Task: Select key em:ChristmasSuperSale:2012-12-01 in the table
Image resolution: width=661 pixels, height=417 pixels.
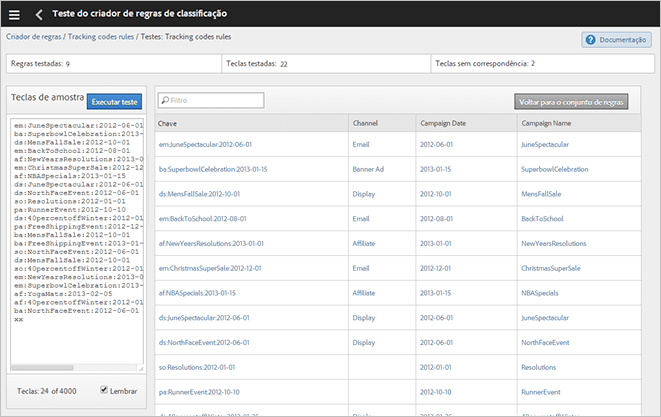Action: (x=210, y=268)
